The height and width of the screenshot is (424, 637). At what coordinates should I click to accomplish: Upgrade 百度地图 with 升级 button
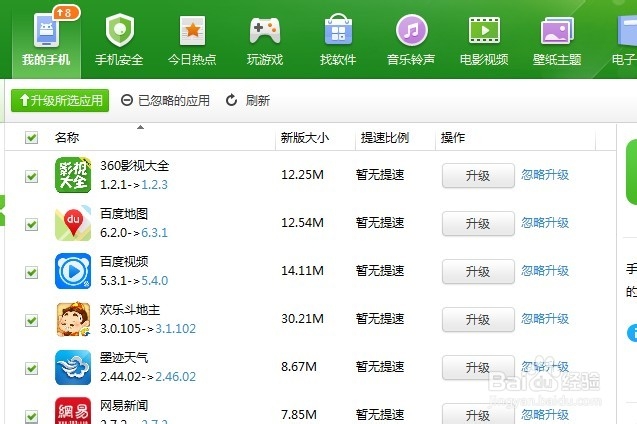click(x=478, y=223)
